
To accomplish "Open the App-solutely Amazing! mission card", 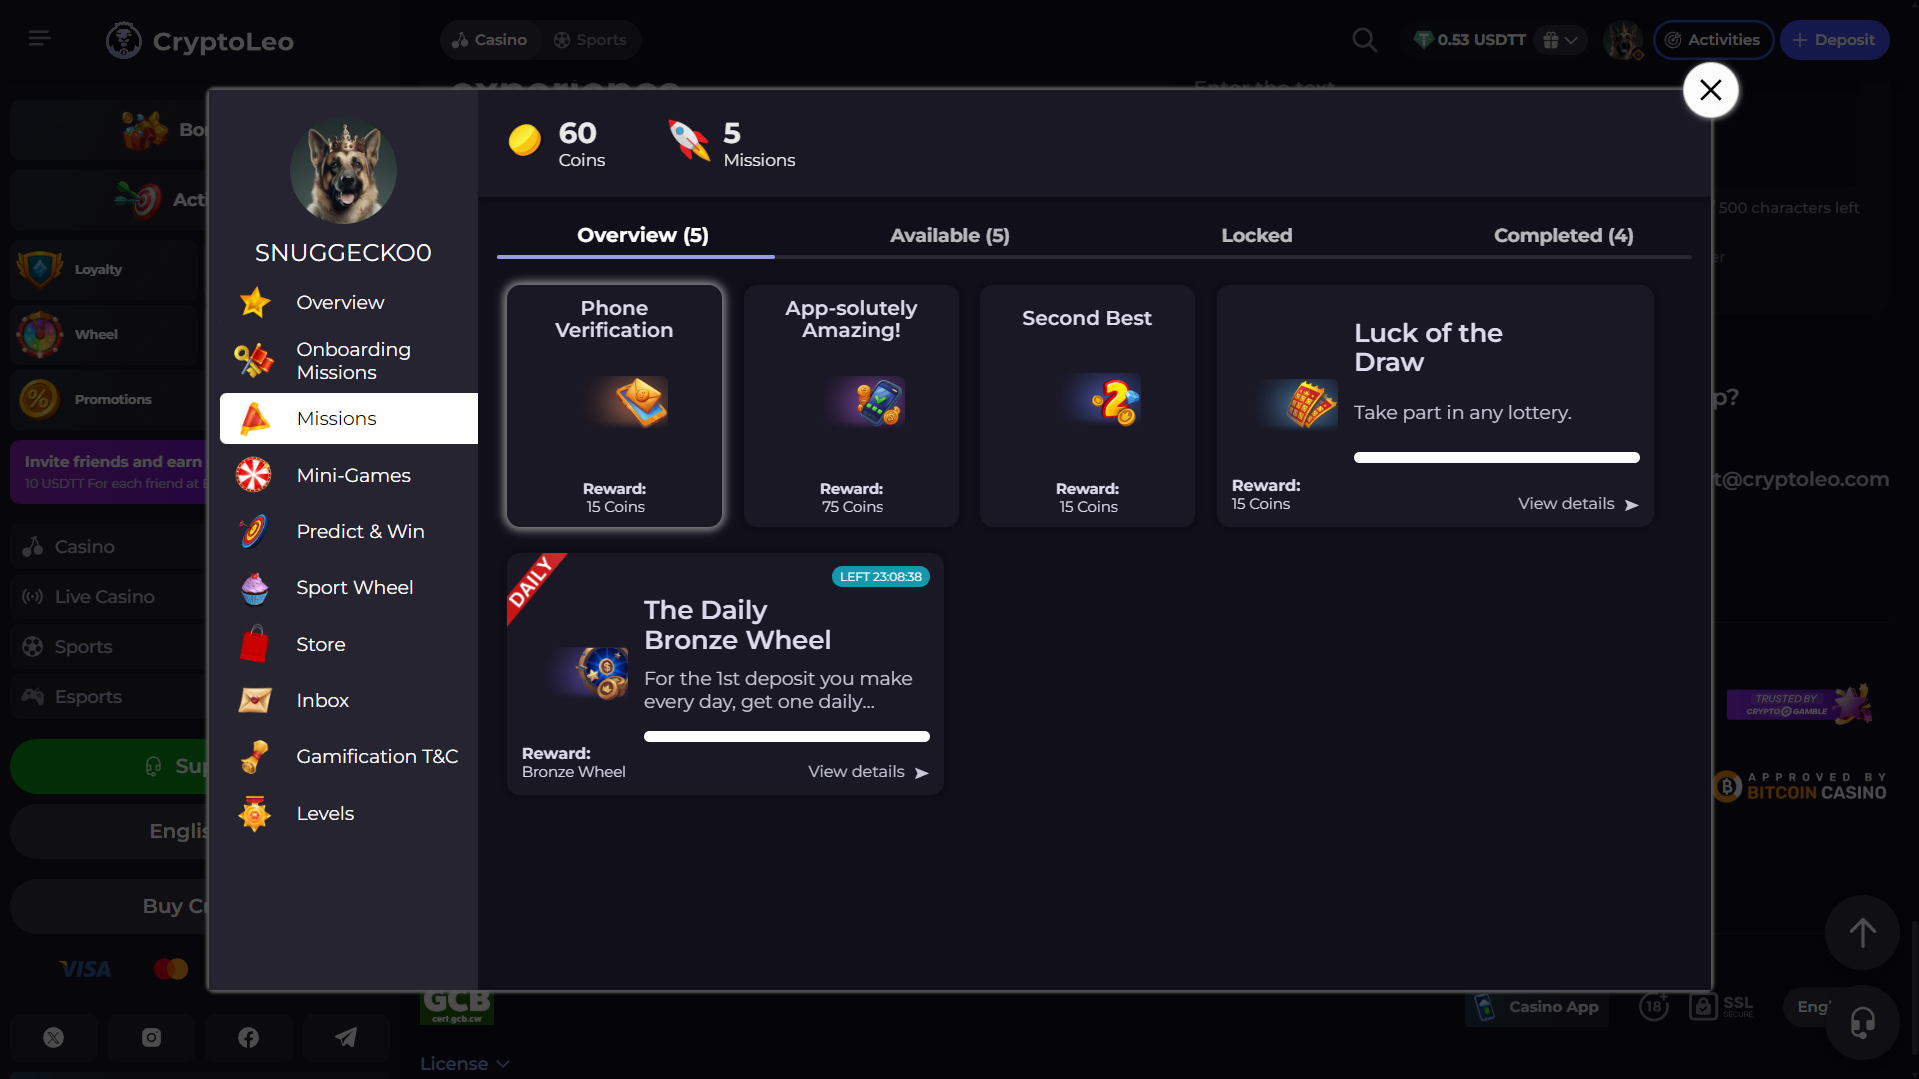I will [851, 406].
